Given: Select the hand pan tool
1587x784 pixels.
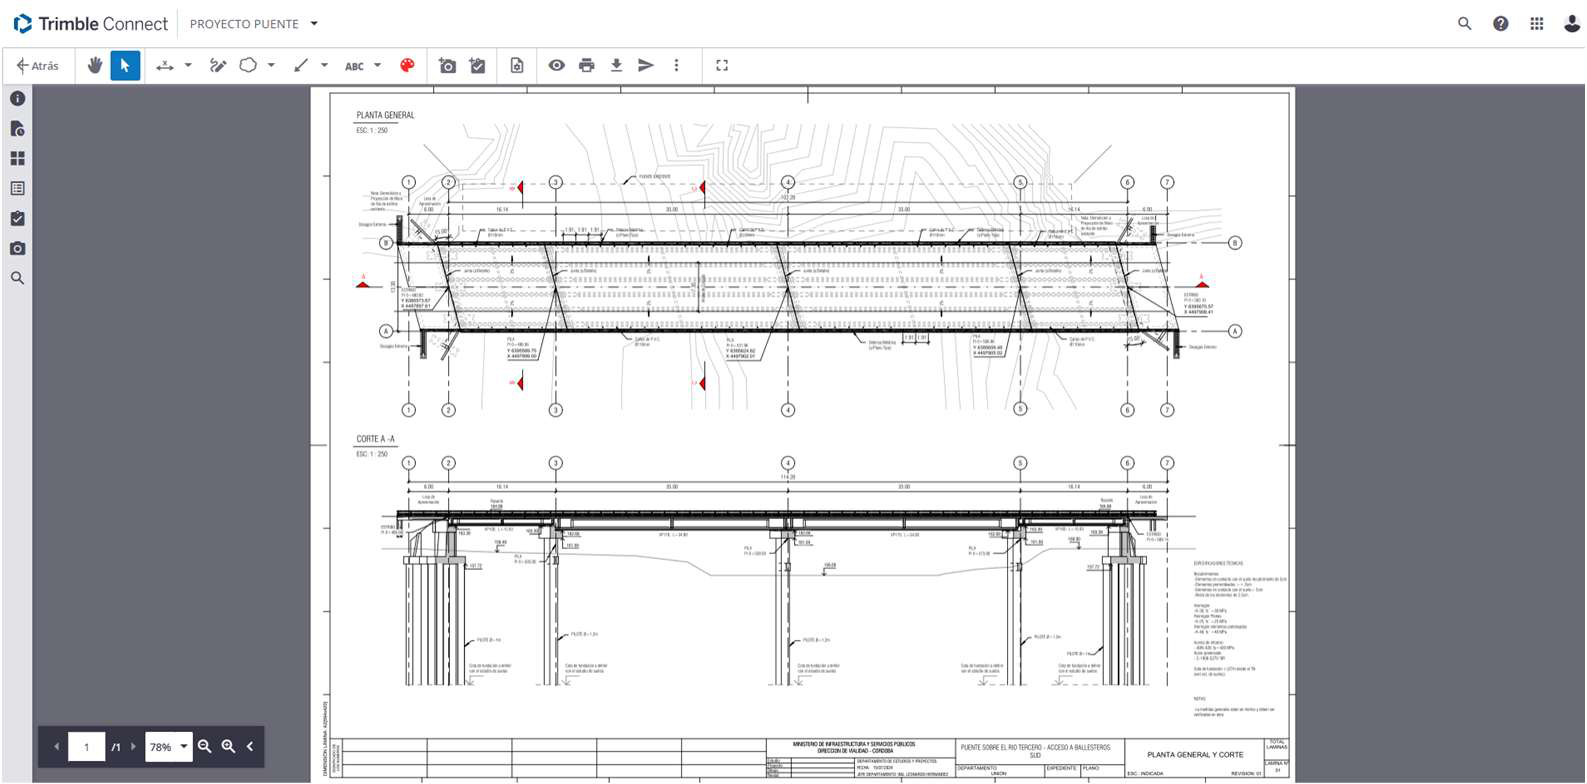Looking at the screenshot, I should pos(95,66).
